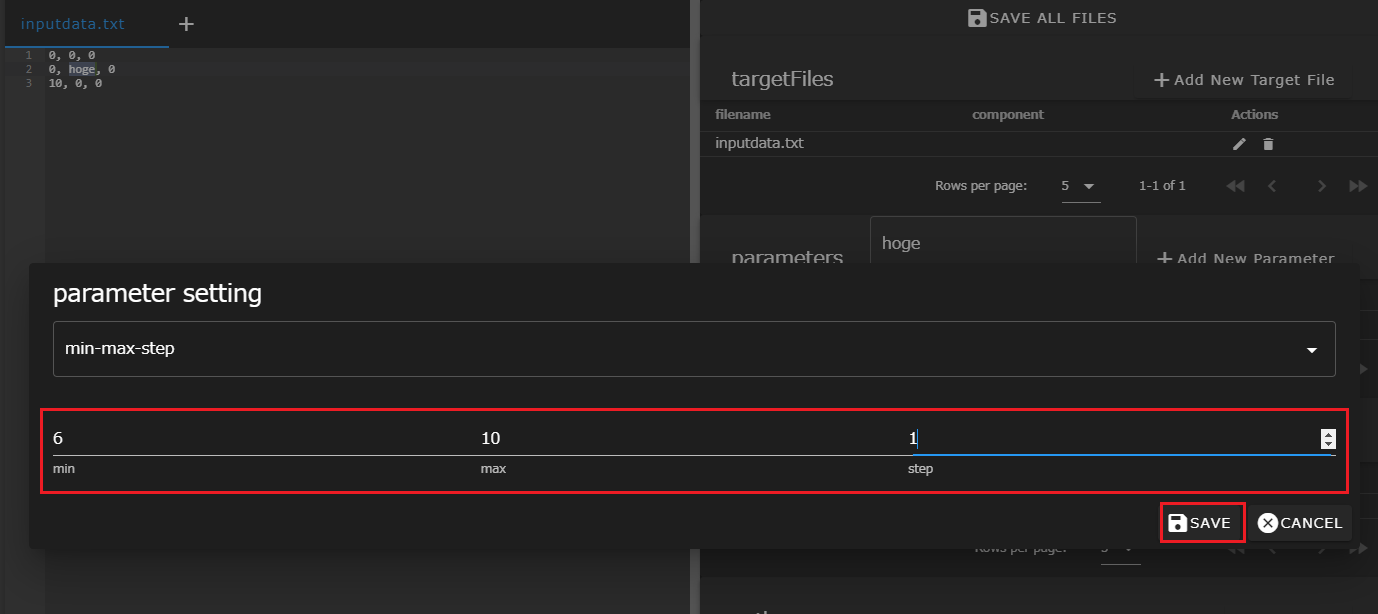Viewport: 1378px width, 614px height.
Task: Focus the min input field
Action: point(260,439)
